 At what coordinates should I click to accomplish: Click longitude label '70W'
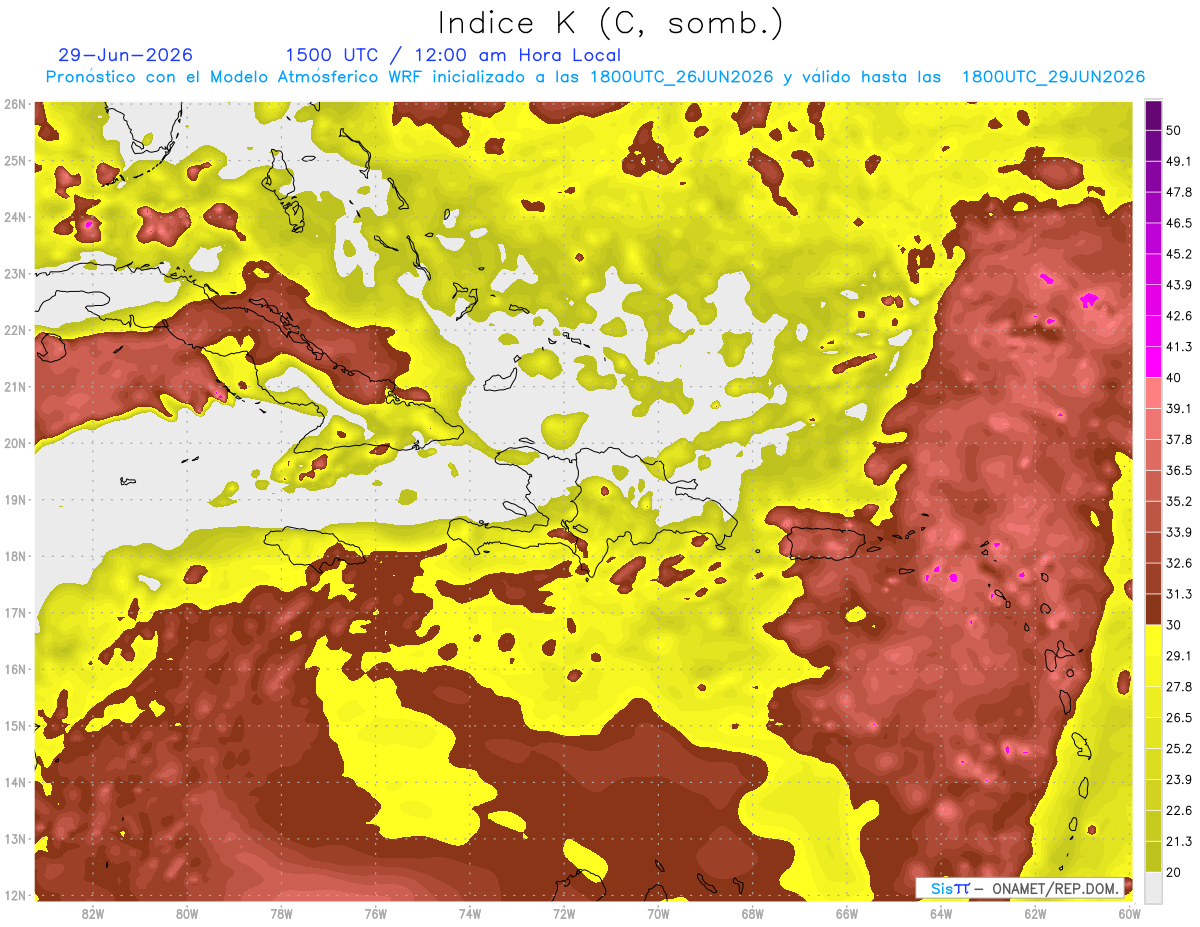[658, 914]
